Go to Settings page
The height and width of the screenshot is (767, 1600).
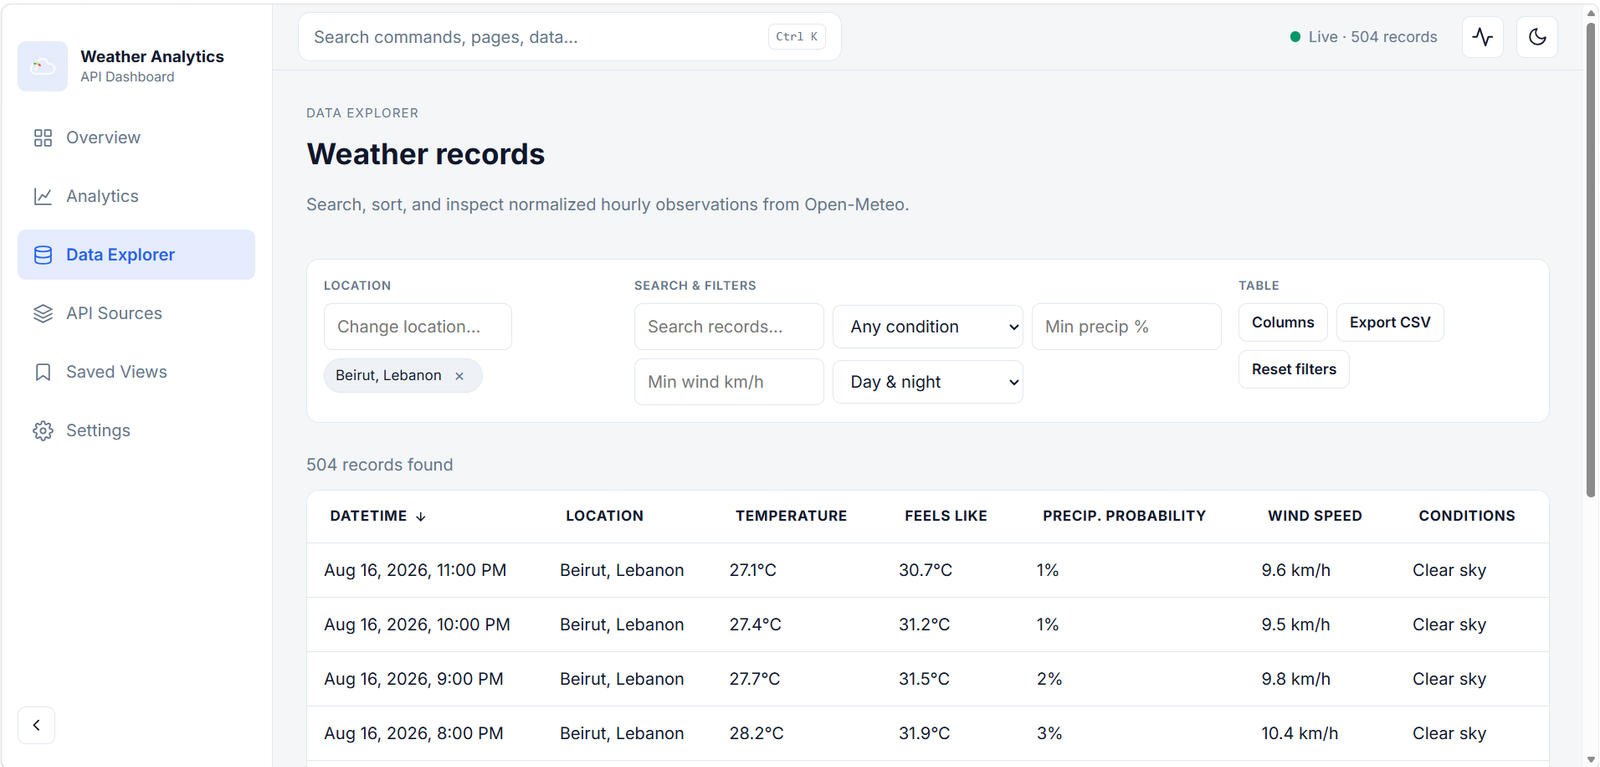(x=136, y=431)
